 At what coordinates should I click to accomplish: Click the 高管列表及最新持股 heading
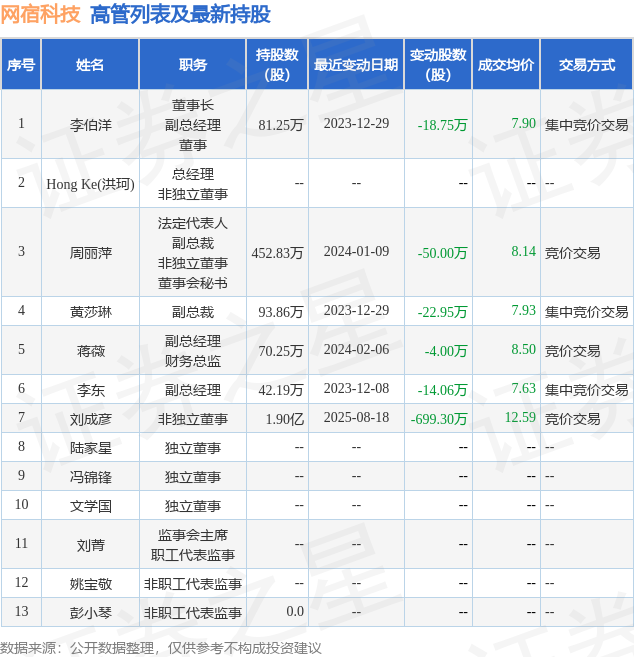pyautogui.click(x=180, y=14)
